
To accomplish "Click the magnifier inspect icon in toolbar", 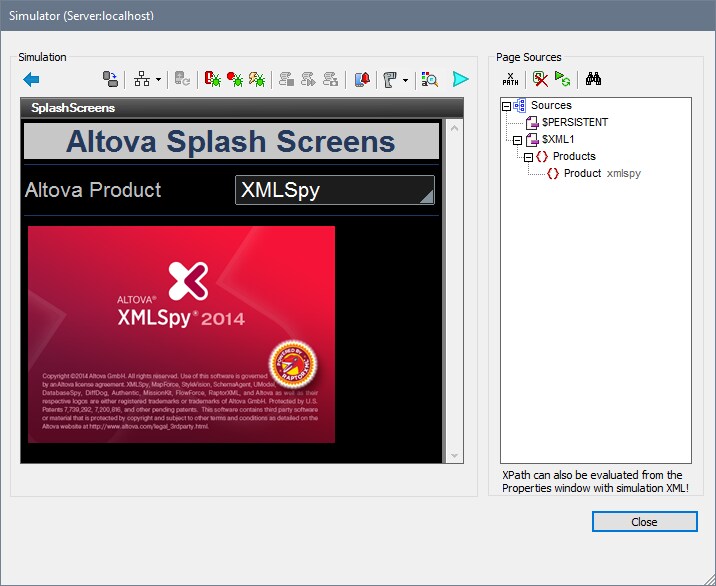I will coord(430,79).
